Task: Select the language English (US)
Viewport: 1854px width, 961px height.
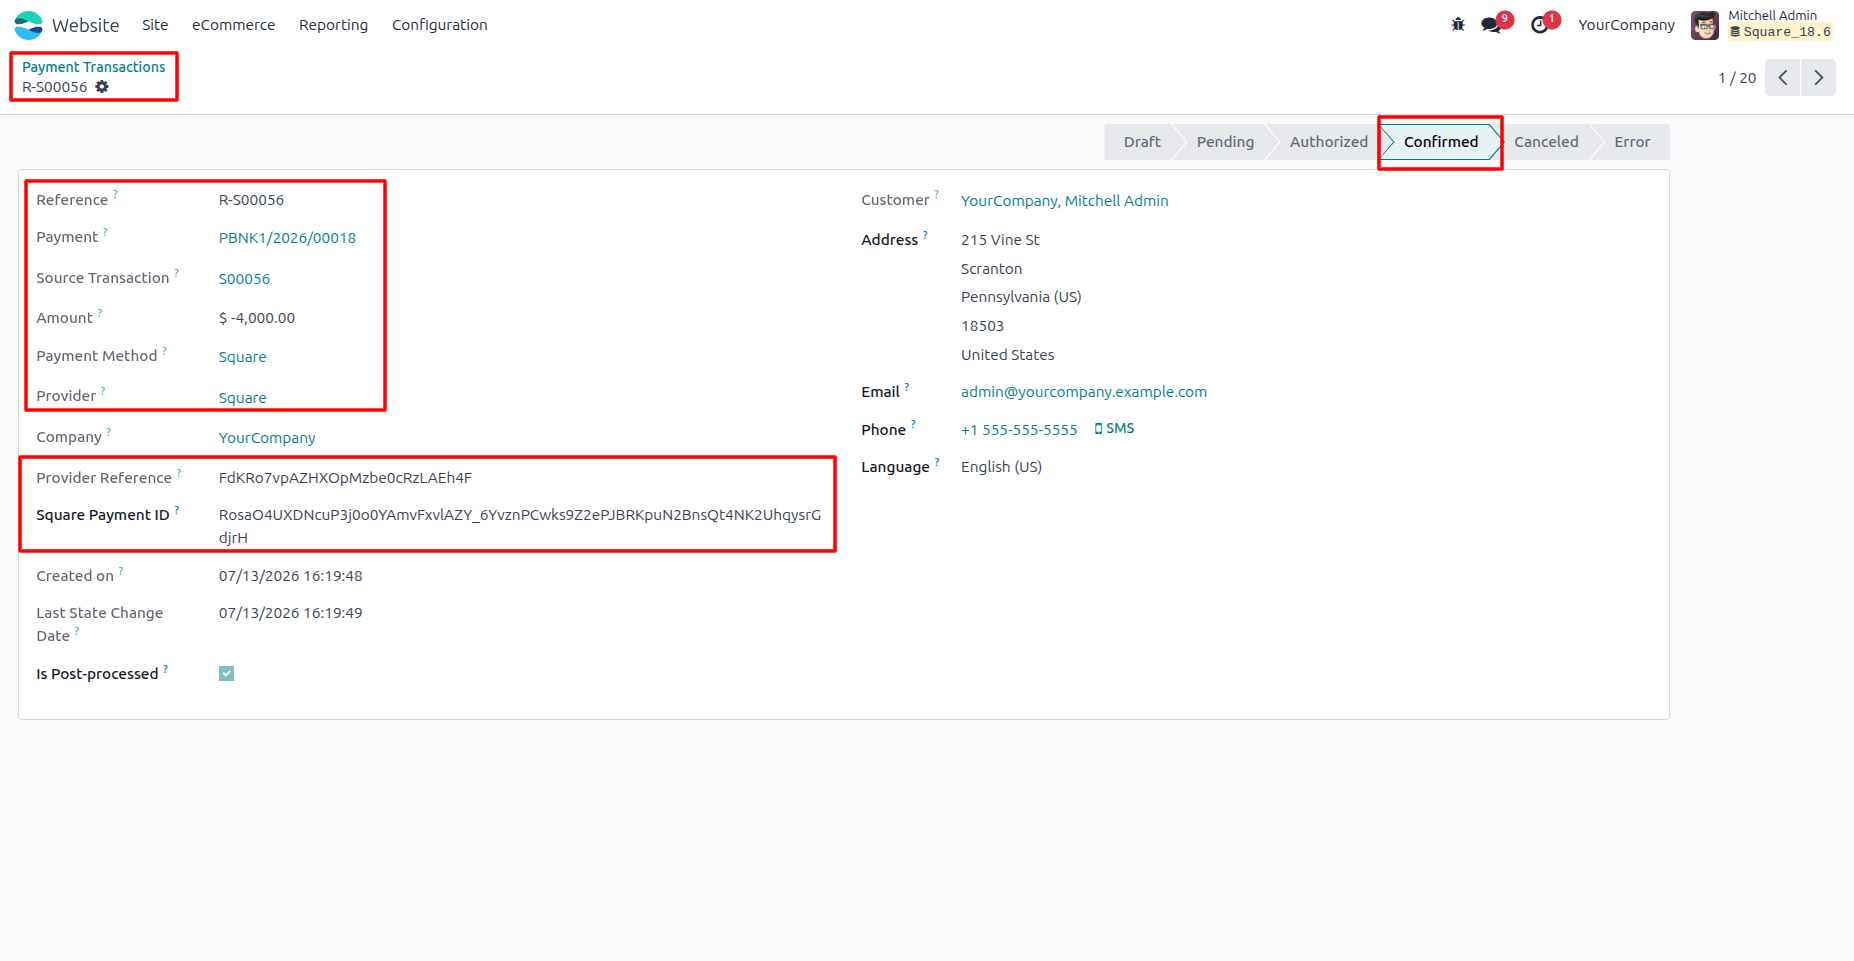Action: 1001,467
